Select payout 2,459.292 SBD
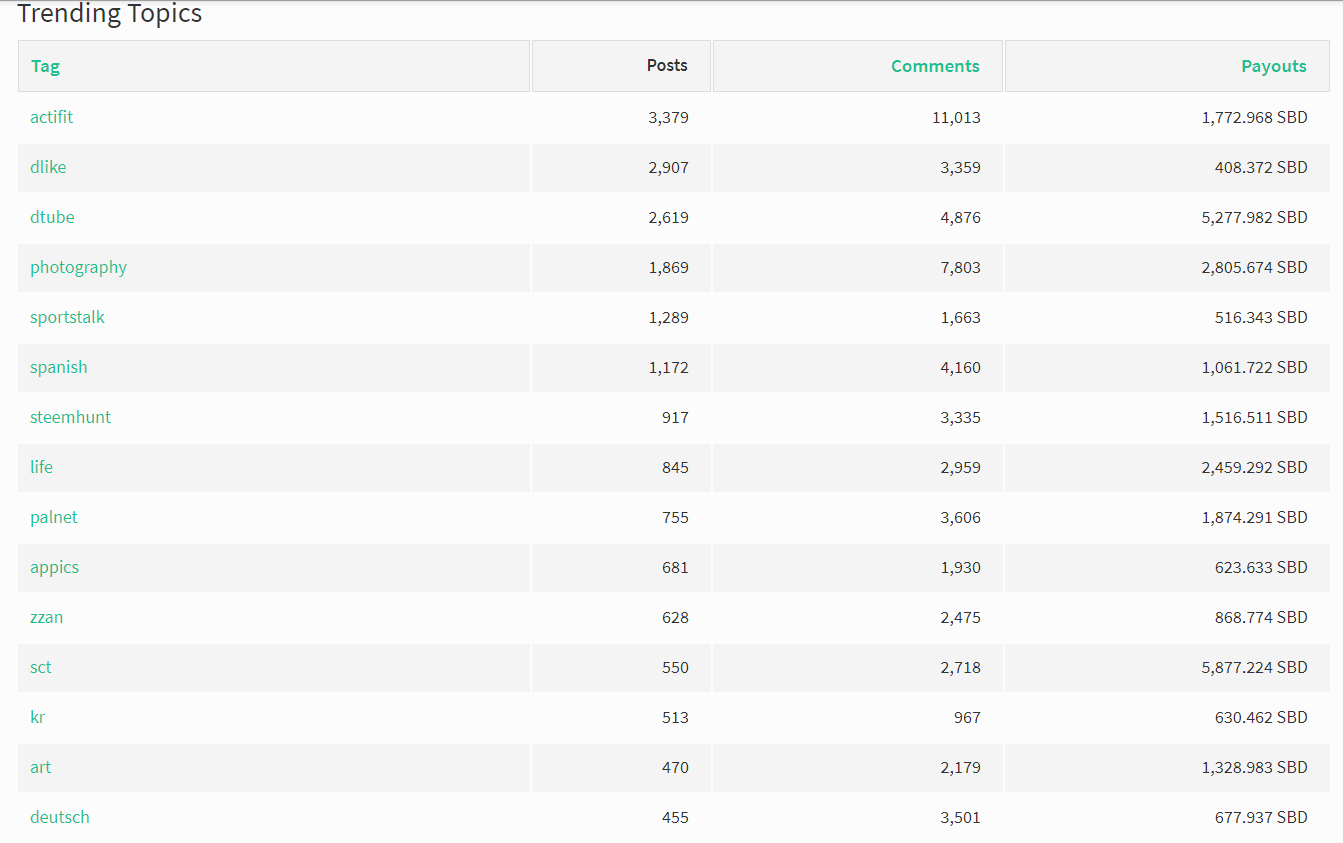This screenshot has height=843, width=1343. (x=1254, y=467)
